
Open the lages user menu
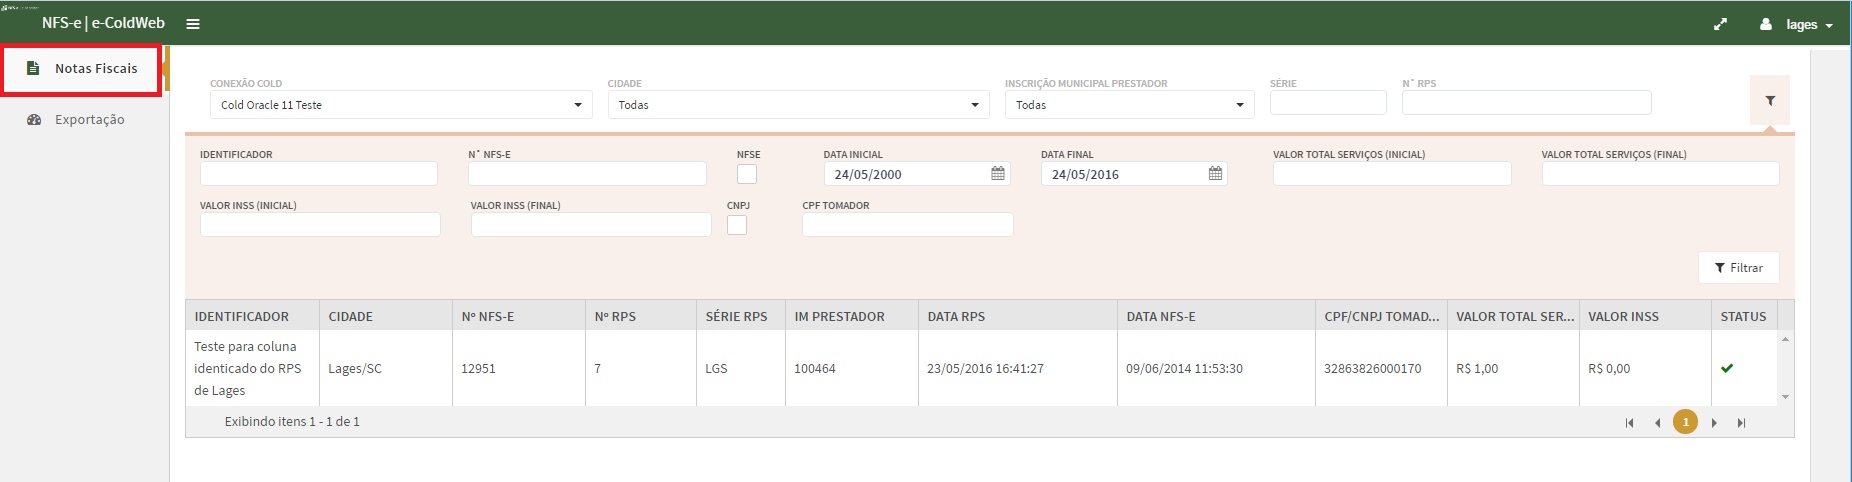(x=1798, y=25)
